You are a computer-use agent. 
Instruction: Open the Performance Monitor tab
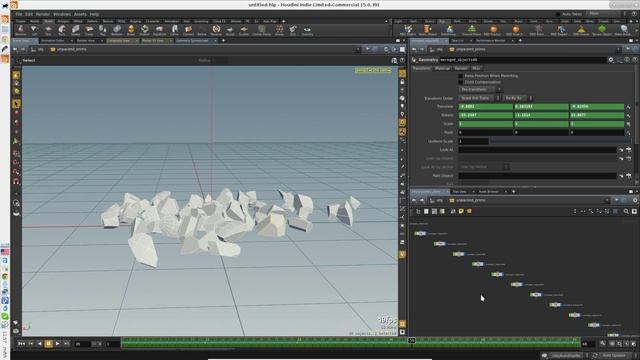491,40
